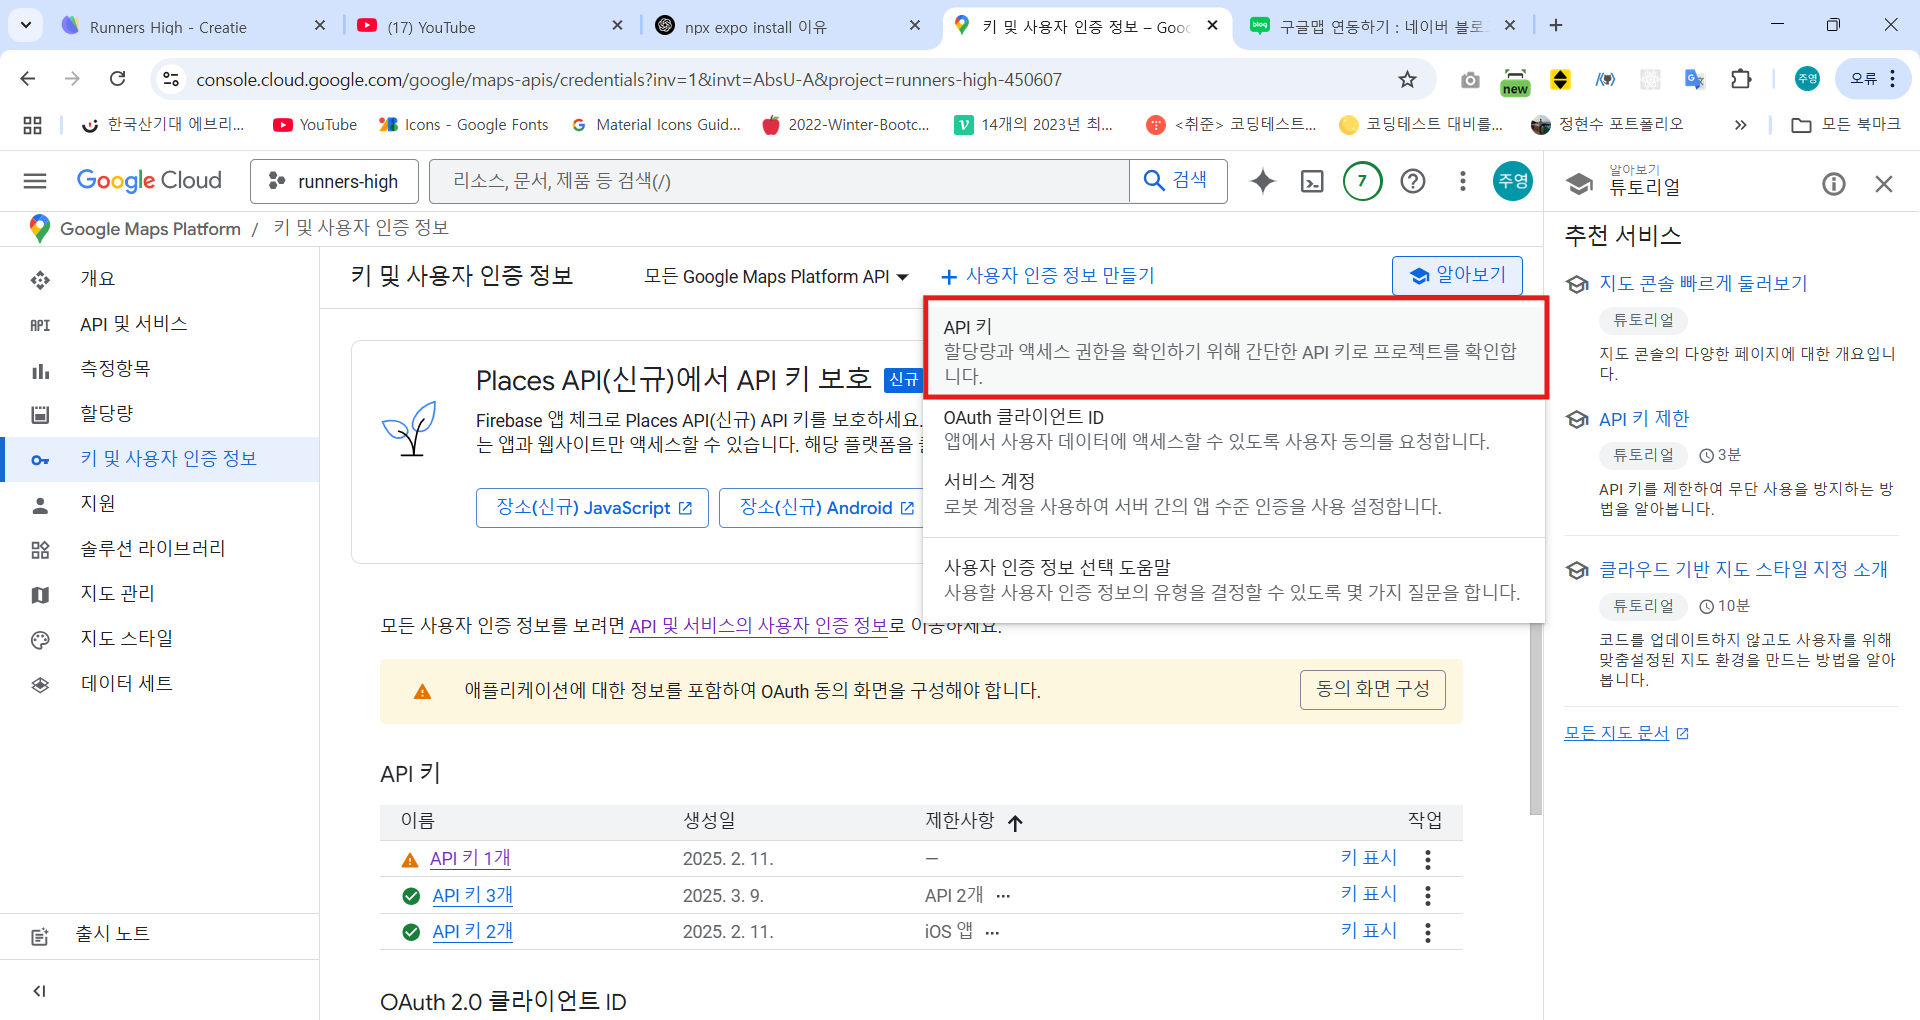Open API 키 1개 link
Viewport: 1920px width, 1020px height.
[x=470, y=859]
